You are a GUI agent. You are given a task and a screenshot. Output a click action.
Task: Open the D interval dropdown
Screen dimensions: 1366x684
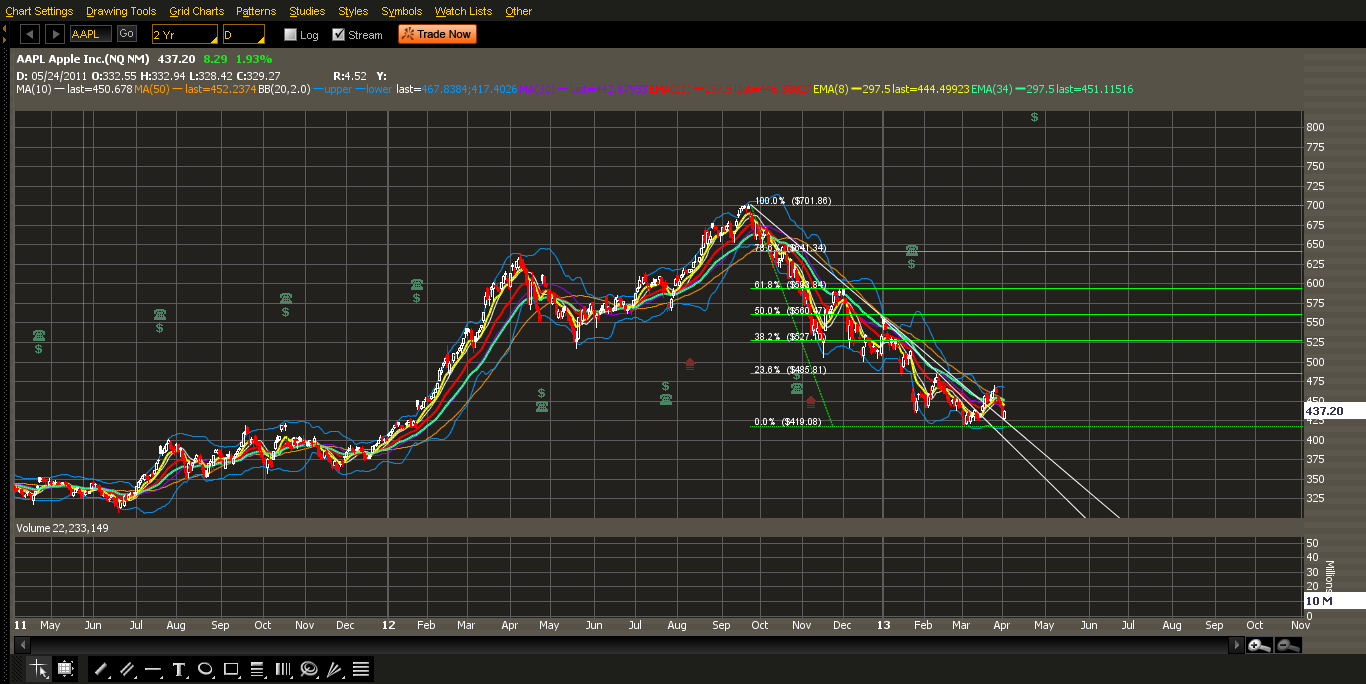coord(243,34)
